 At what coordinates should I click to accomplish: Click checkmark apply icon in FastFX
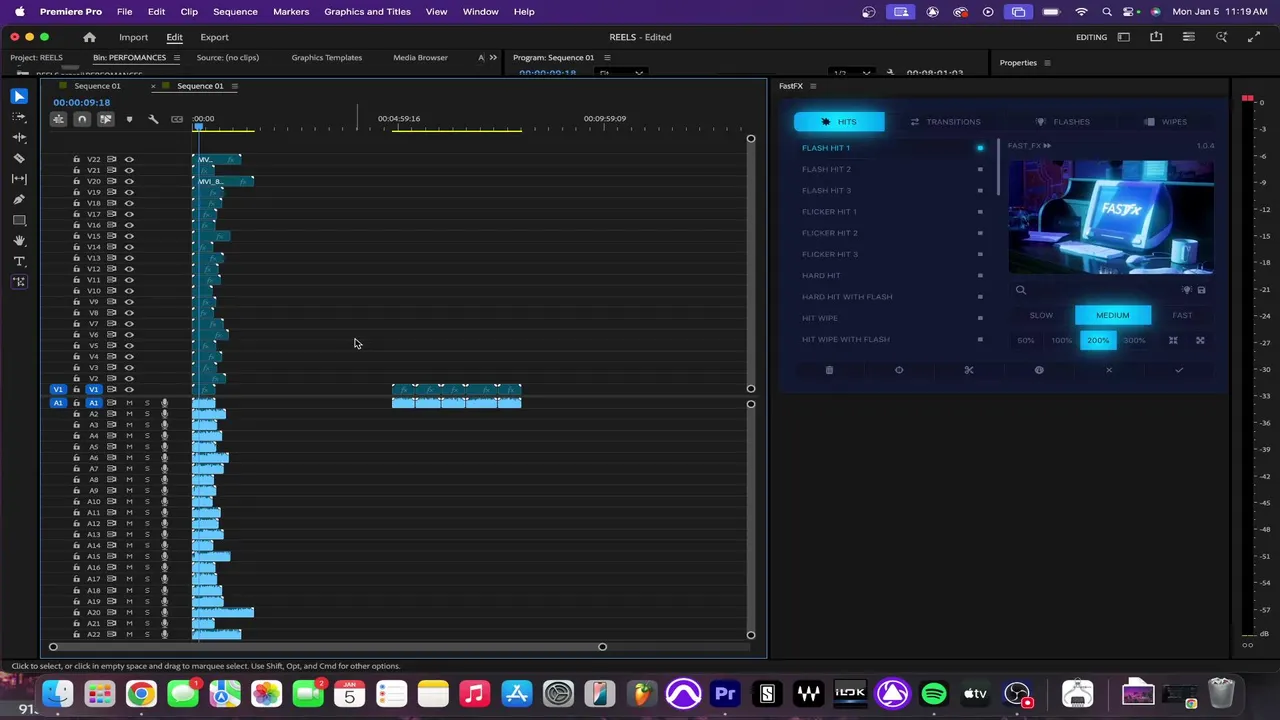pos(1179,370)
